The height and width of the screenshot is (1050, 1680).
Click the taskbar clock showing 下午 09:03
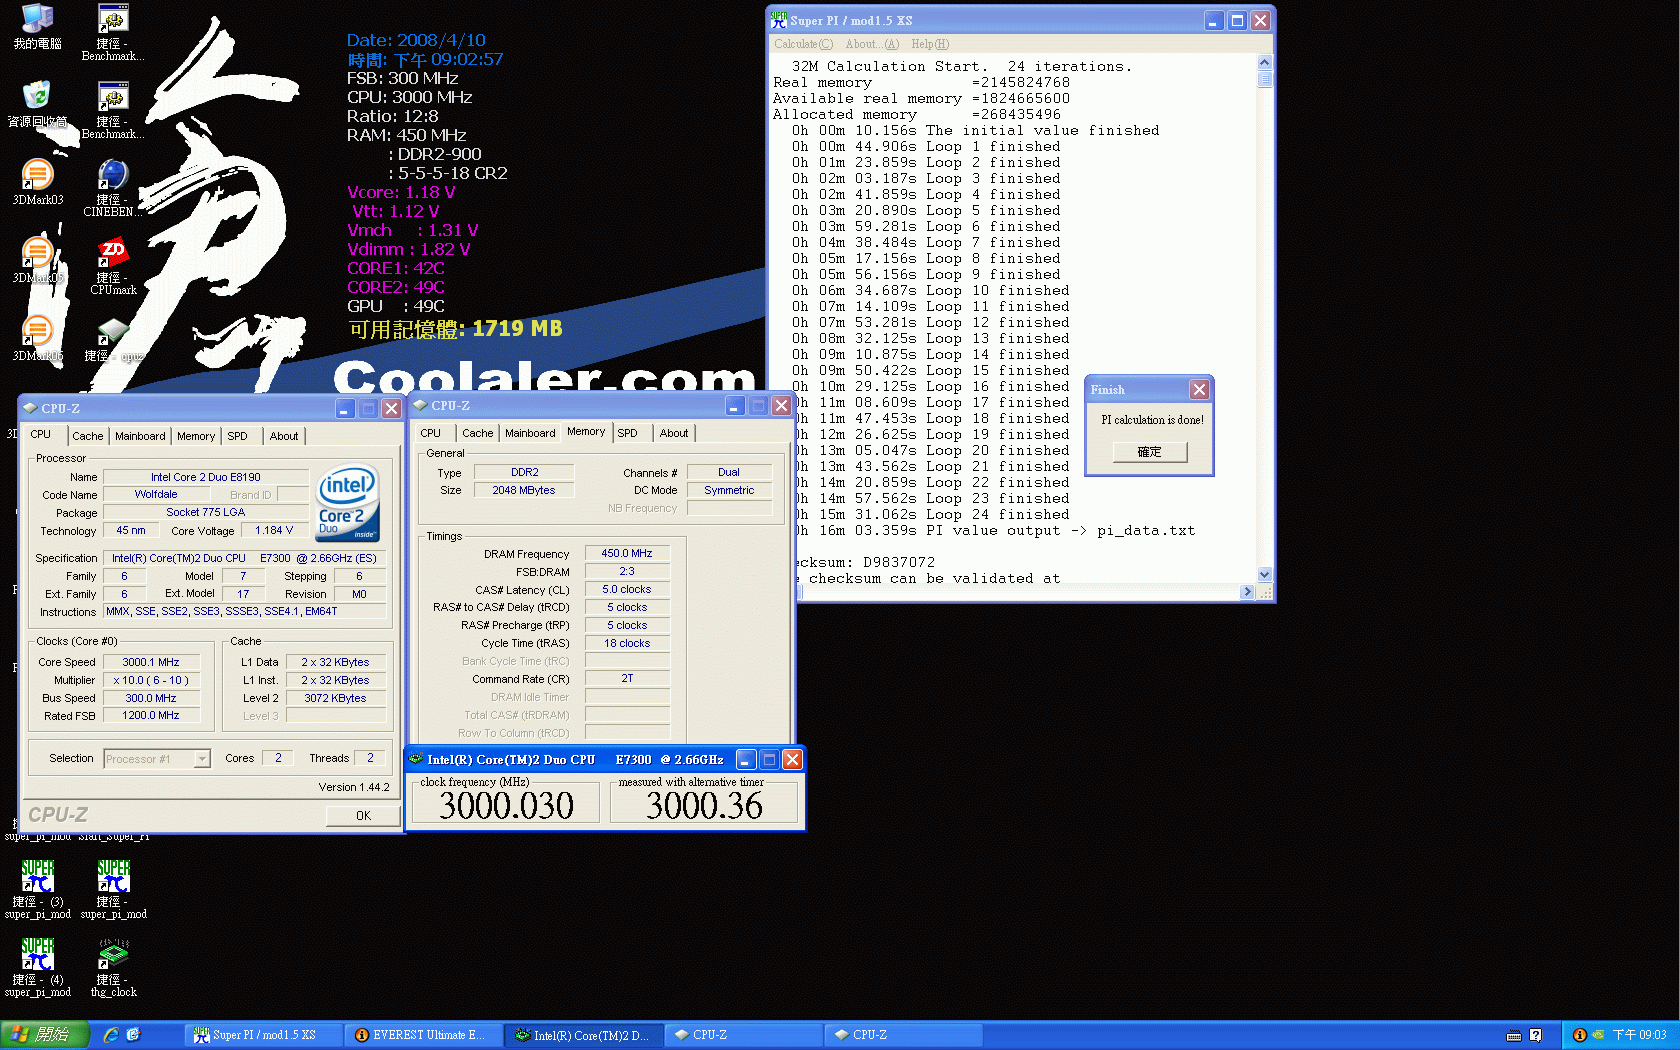[1639, 1035]
